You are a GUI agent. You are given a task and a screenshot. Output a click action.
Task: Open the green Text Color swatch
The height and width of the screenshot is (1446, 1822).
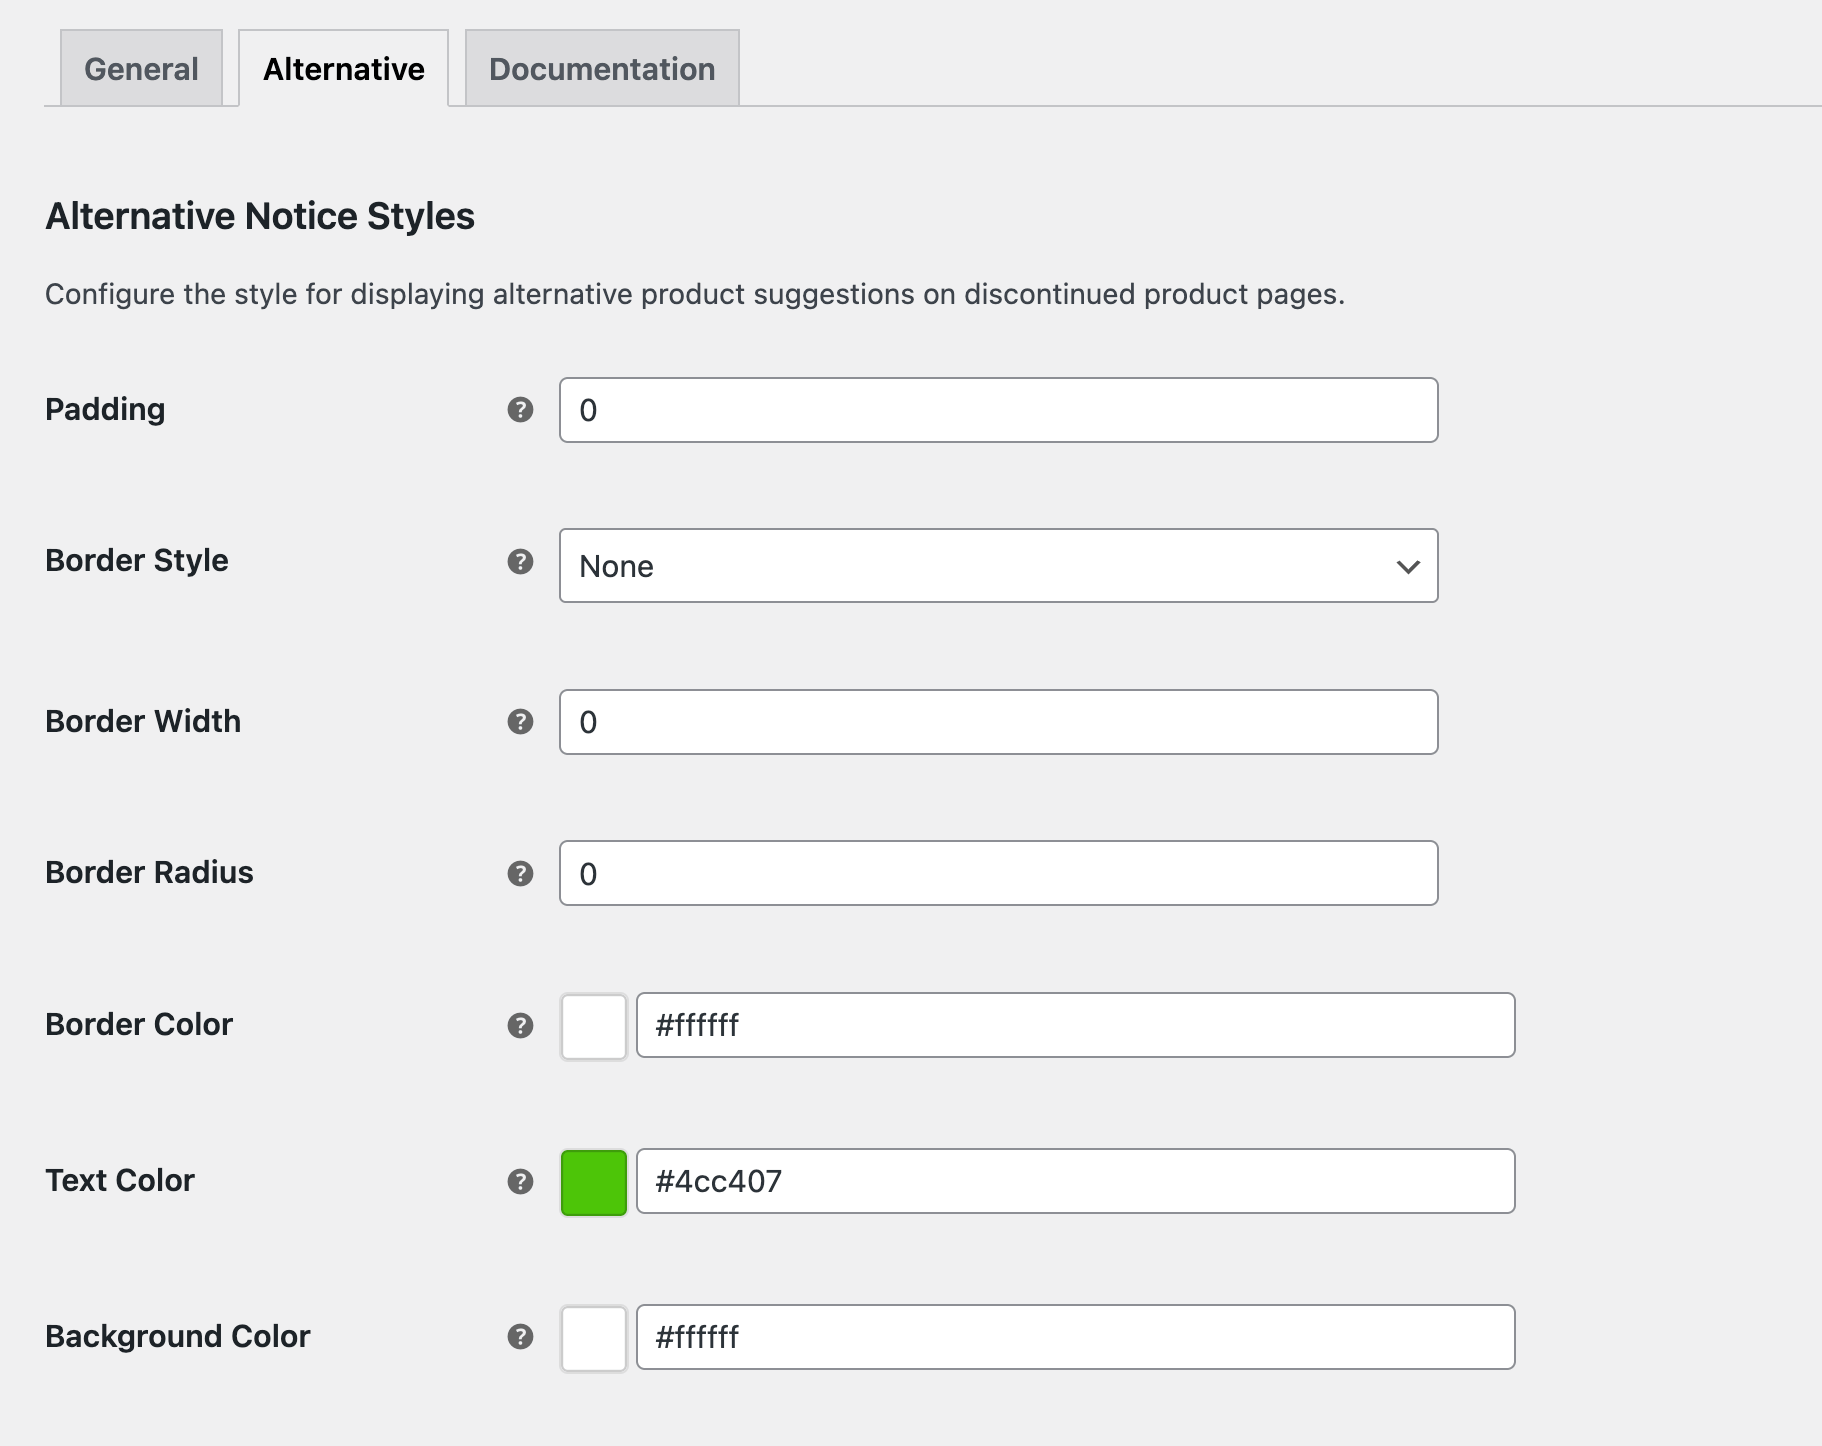[594, 1182]
